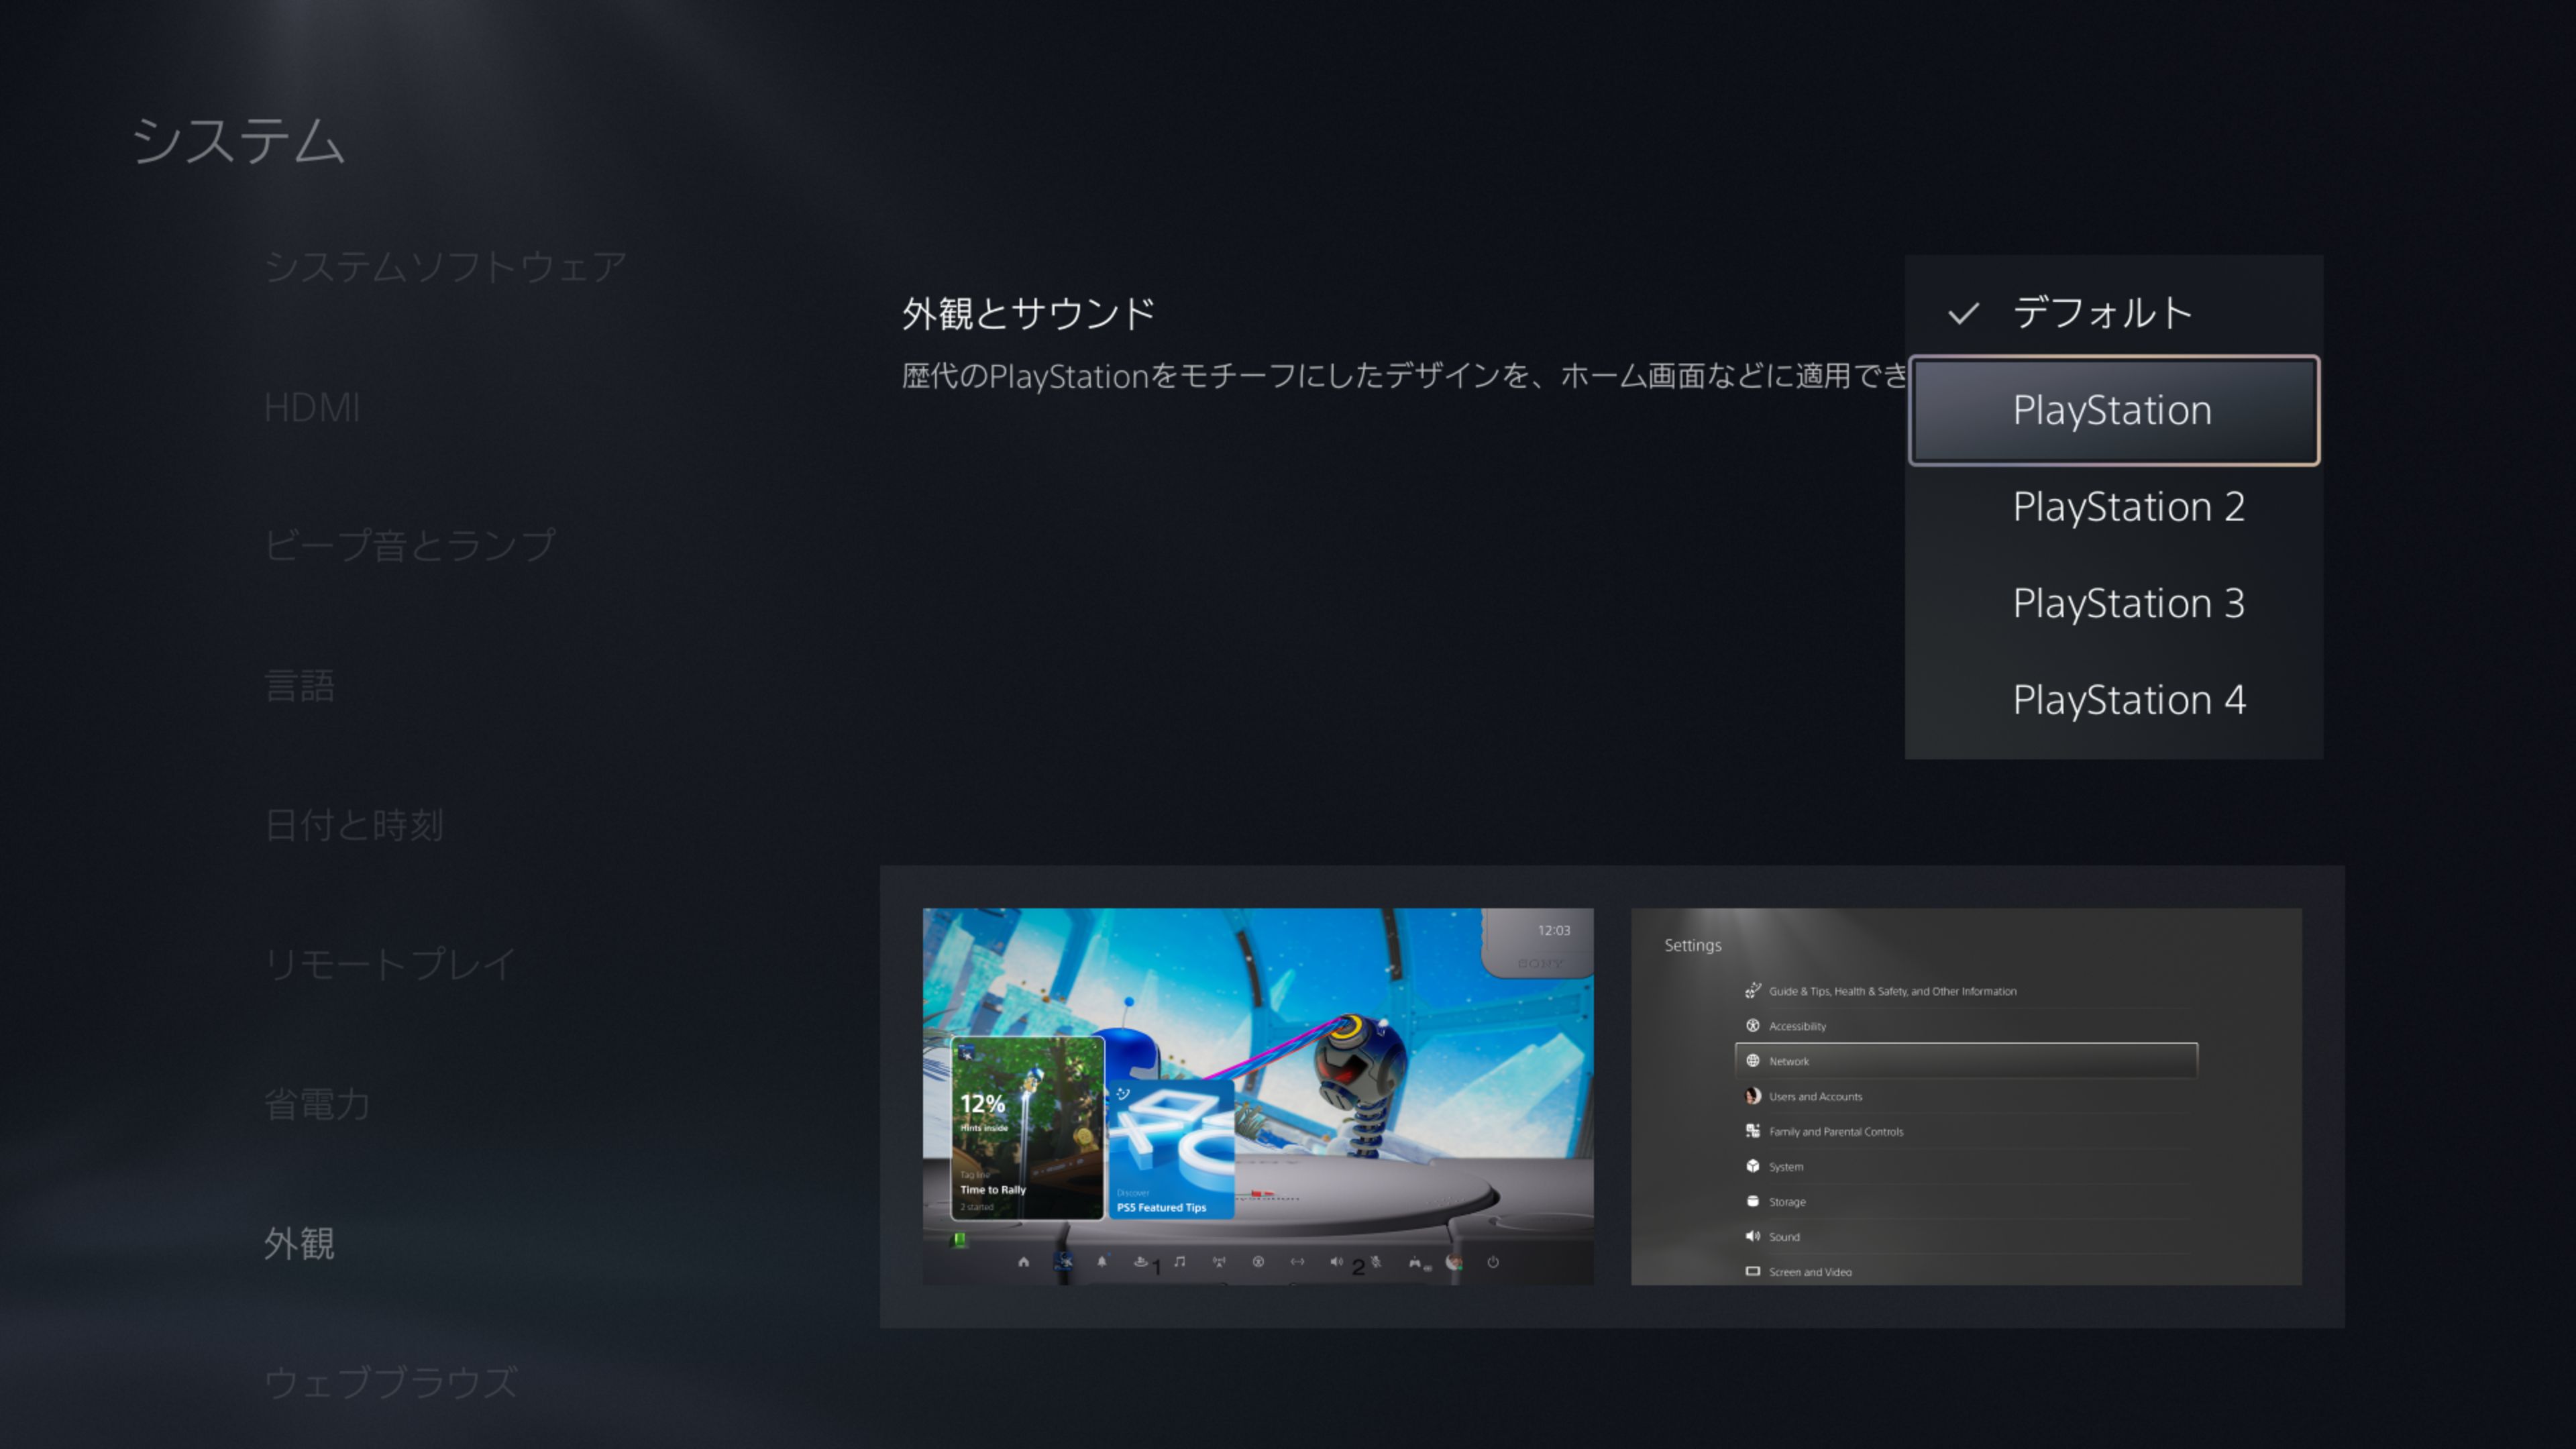This screenshot has height=1449, width=2576.
Task: Go to システムソフトウェア settings
Action: (445, 267)
